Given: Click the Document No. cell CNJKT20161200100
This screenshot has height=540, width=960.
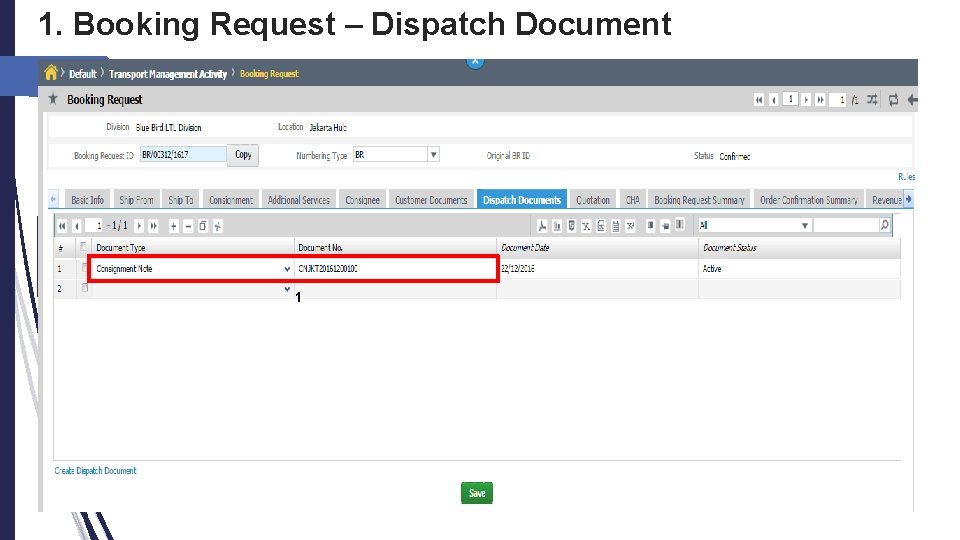Looking at the screenshot, I should pos(395,268).
